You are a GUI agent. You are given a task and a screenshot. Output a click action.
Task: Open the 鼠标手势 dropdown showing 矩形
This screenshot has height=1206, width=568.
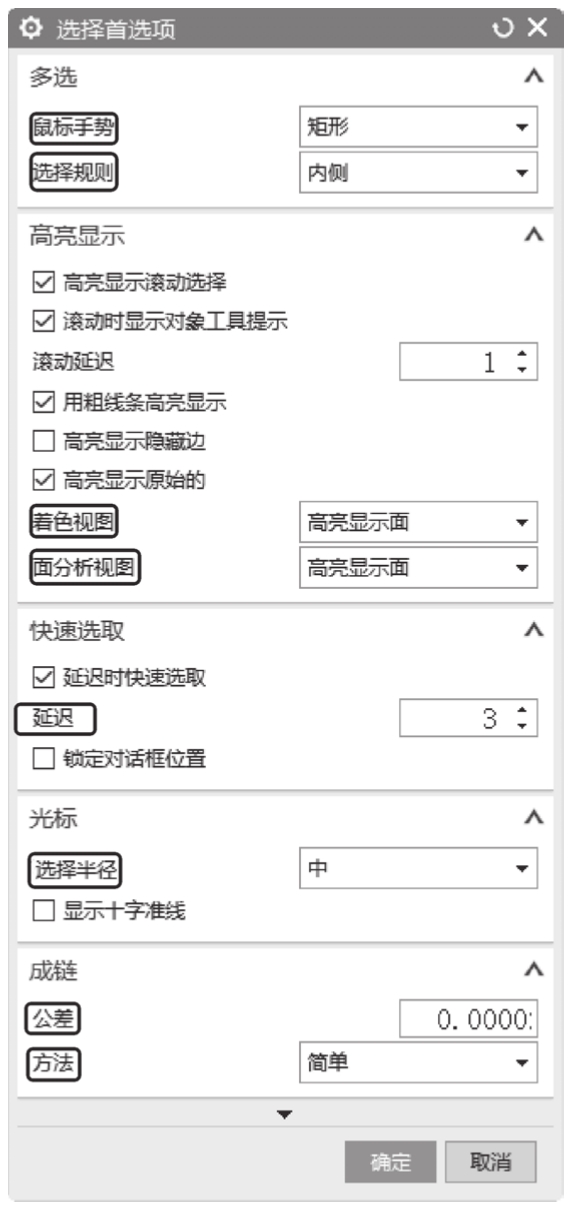click(419, 128)
